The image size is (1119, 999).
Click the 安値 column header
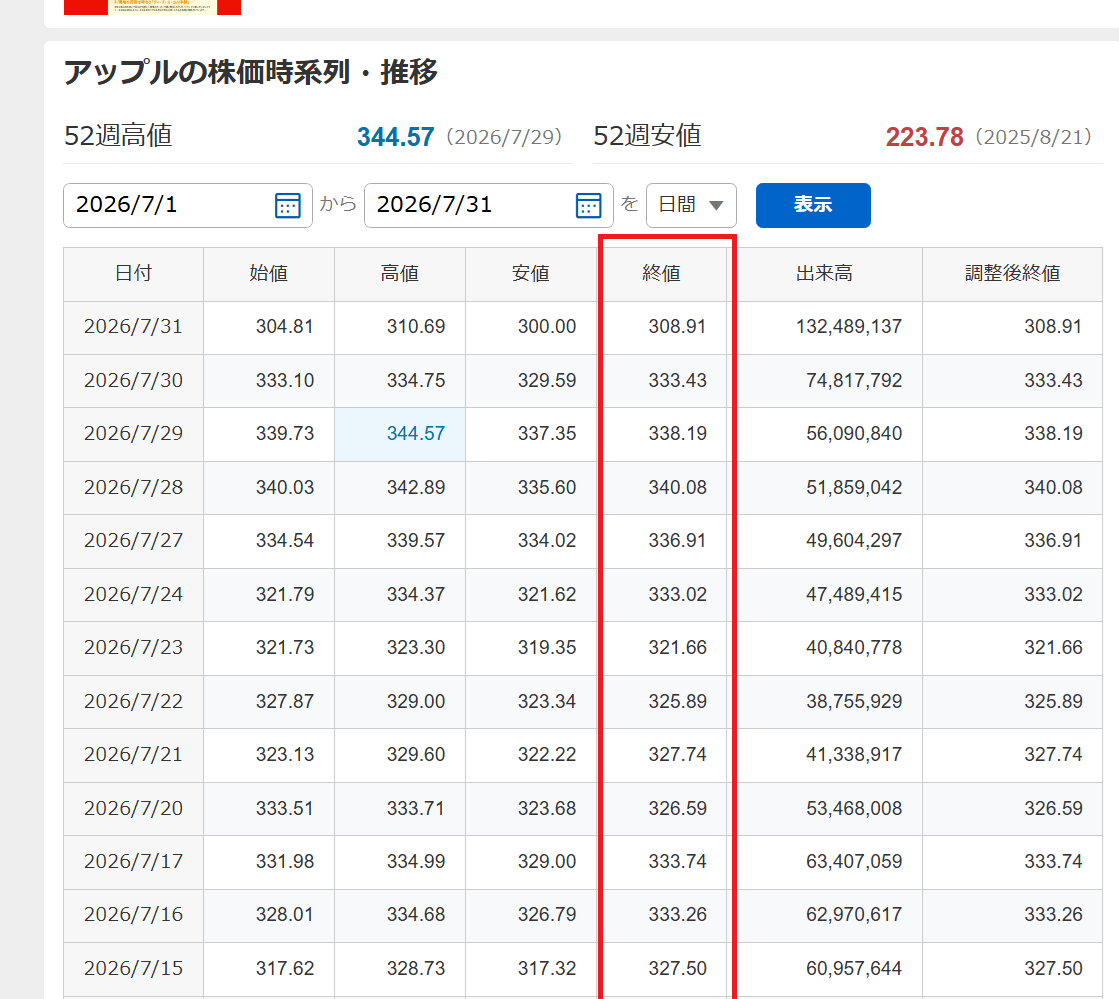pos(531,274)
